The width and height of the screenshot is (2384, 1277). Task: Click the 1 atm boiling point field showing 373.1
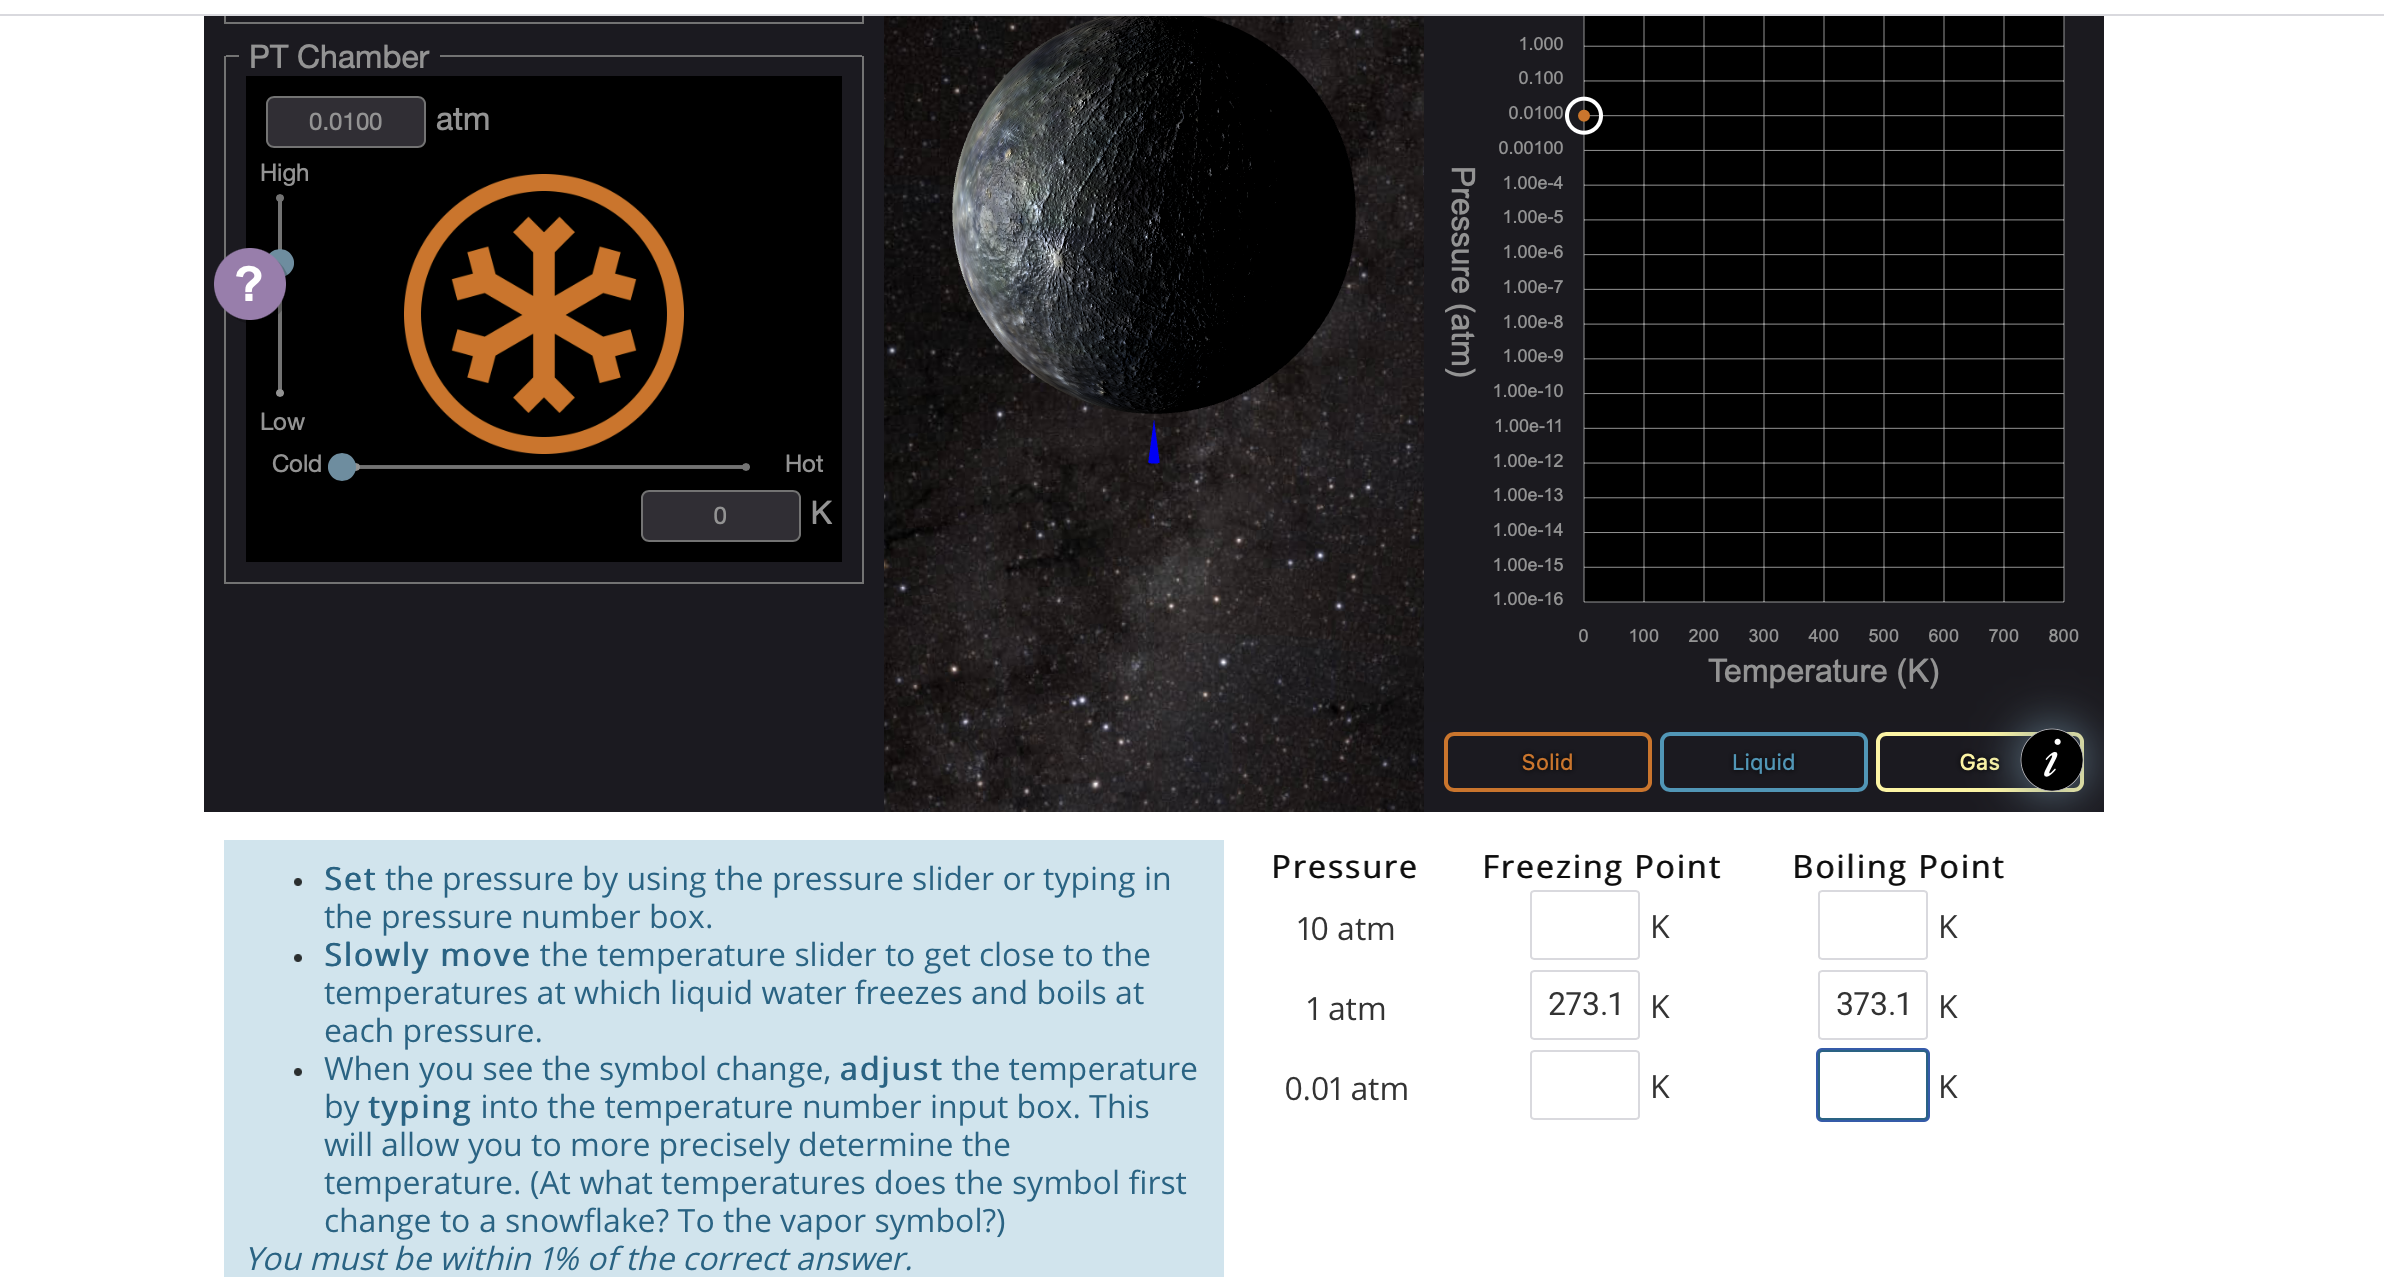coord(1871,1005)
